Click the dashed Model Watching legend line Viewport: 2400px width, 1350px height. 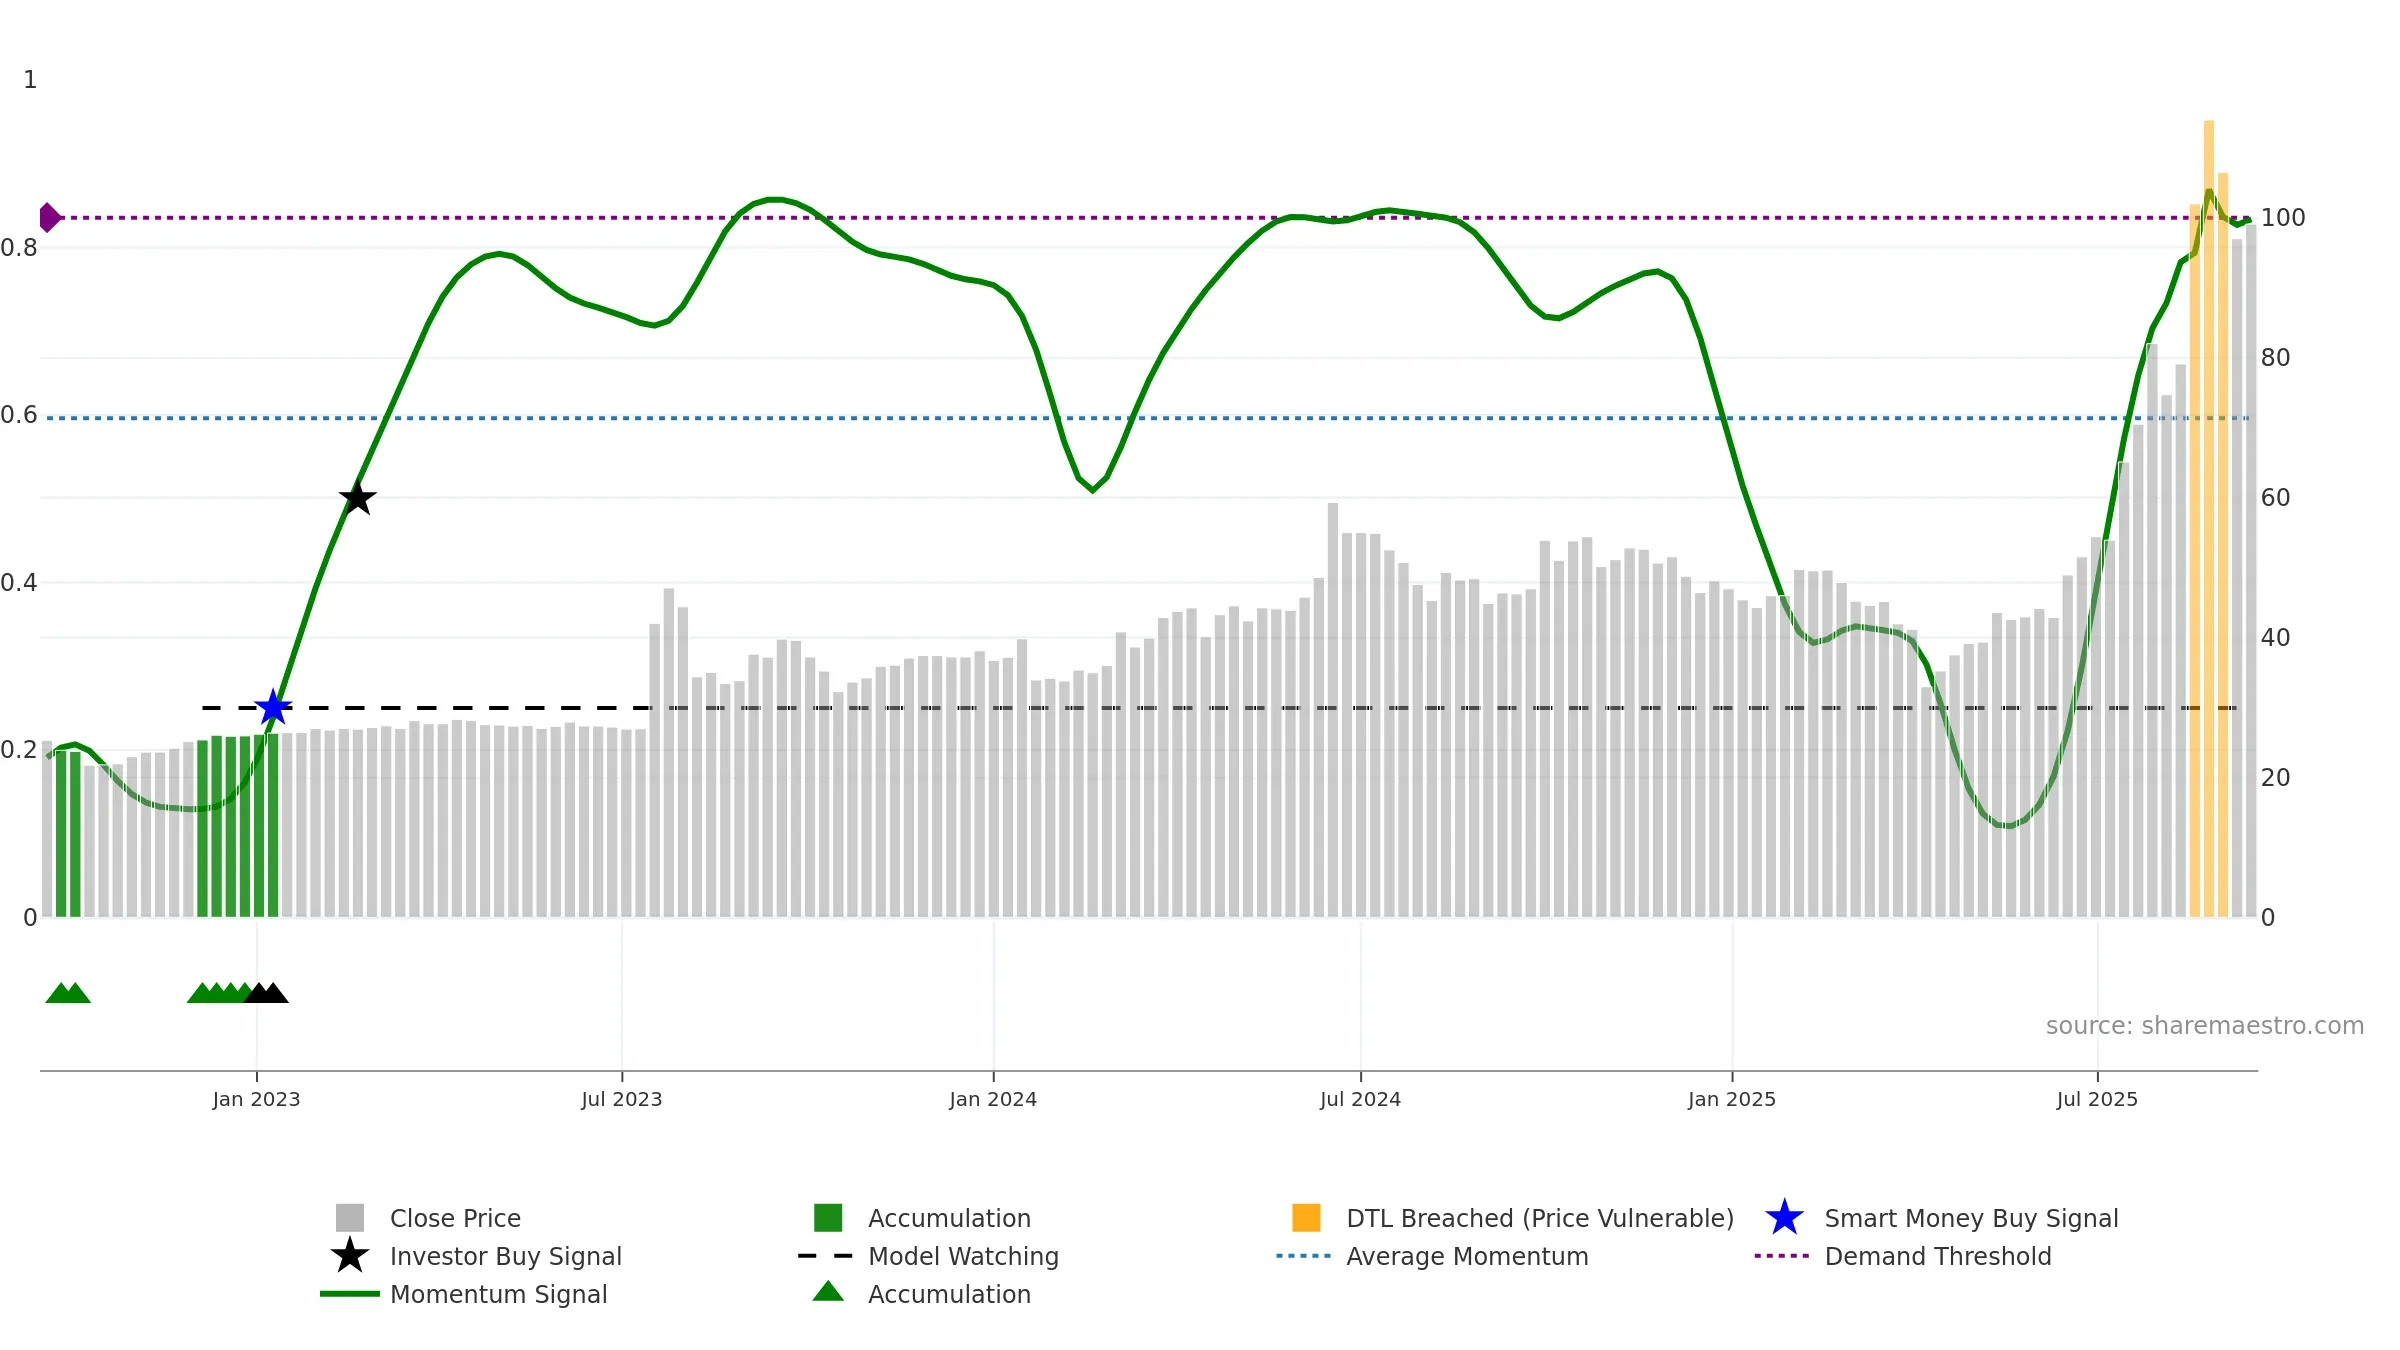pos(826,1255)
